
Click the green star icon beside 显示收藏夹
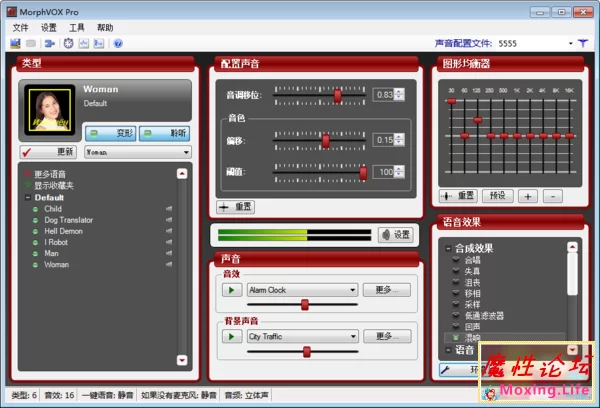28,185
